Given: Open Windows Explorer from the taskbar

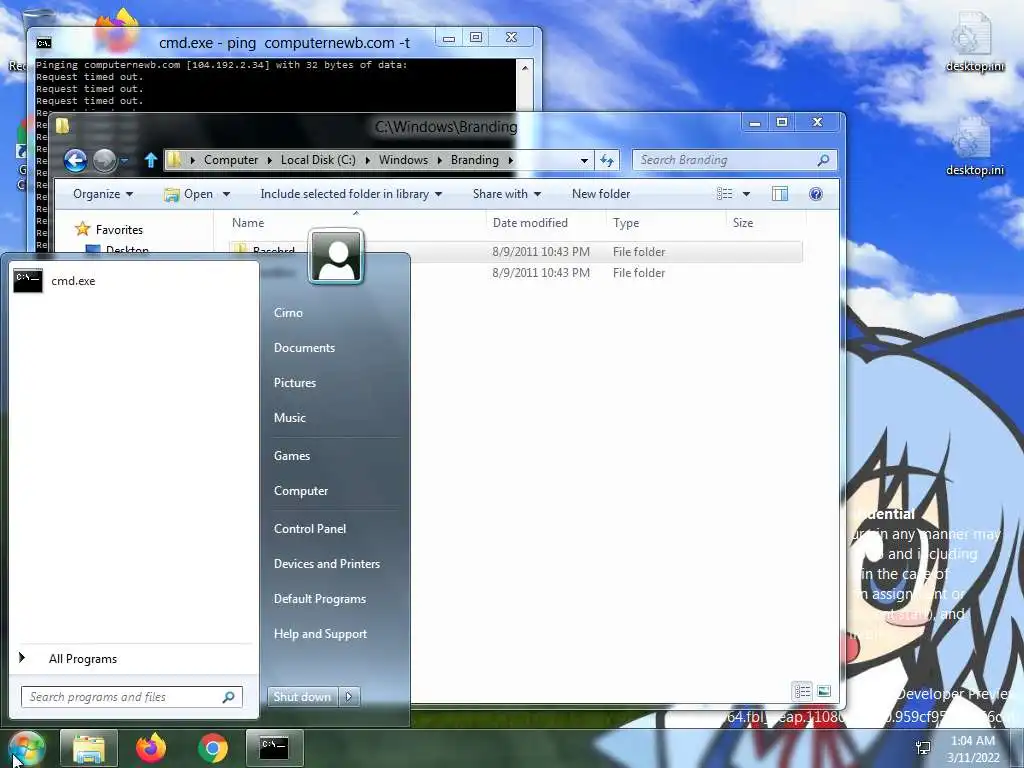Looking at the screenshot, I should click(x=89, y=748).
